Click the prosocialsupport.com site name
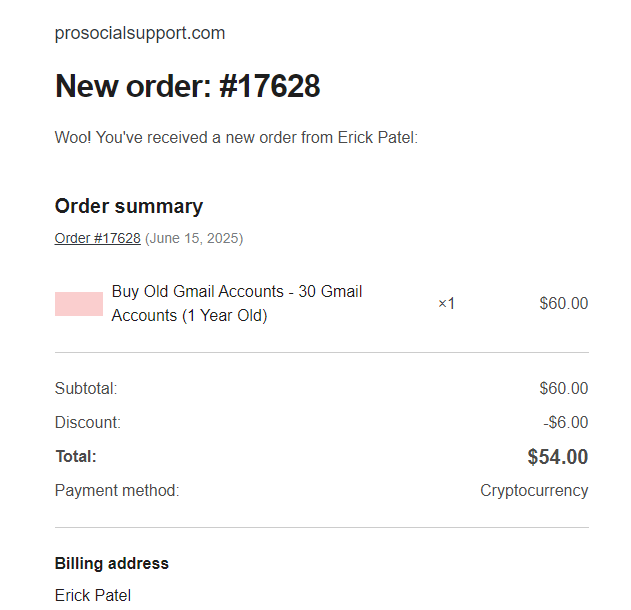631x610 pixels. [140, 33]
